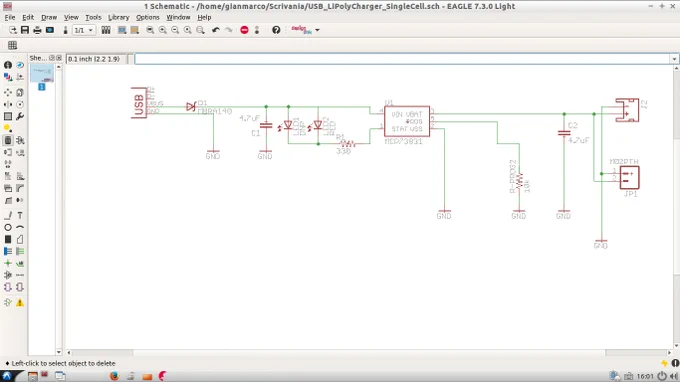Select the sheet 1 thumbnail
This screenshot has height=382, width=680.
tap(42, 74)
